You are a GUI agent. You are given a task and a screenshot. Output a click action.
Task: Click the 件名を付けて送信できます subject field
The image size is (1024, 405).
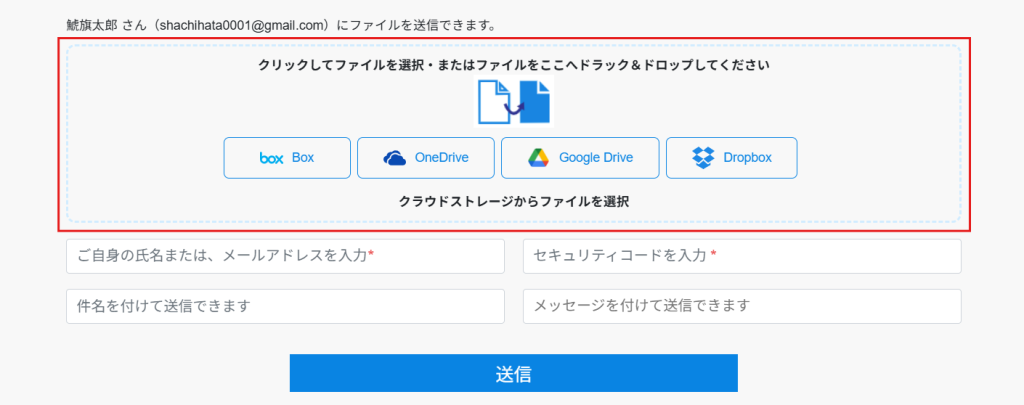[285, 306]
